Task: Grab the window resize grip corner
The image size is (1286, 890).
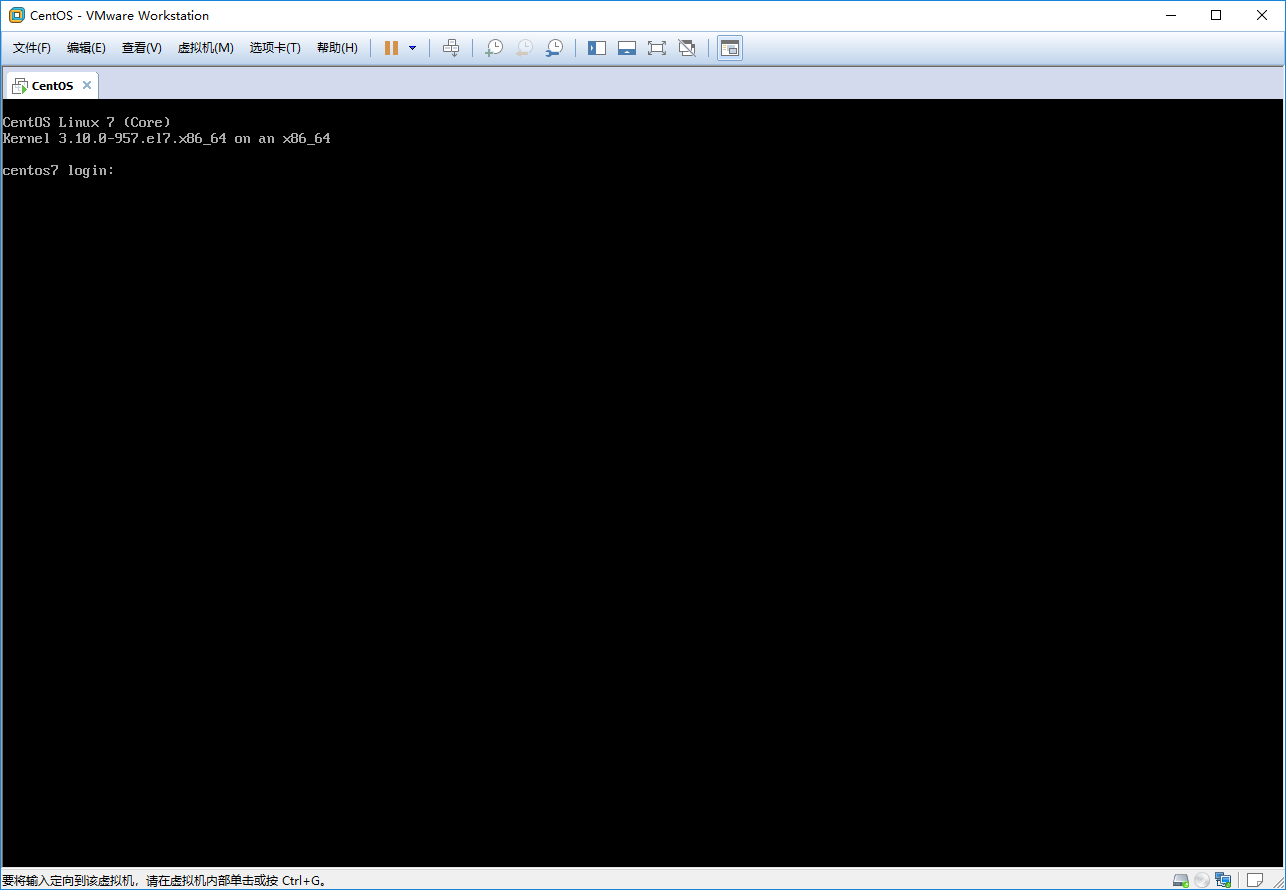Action: [1277, 881]
